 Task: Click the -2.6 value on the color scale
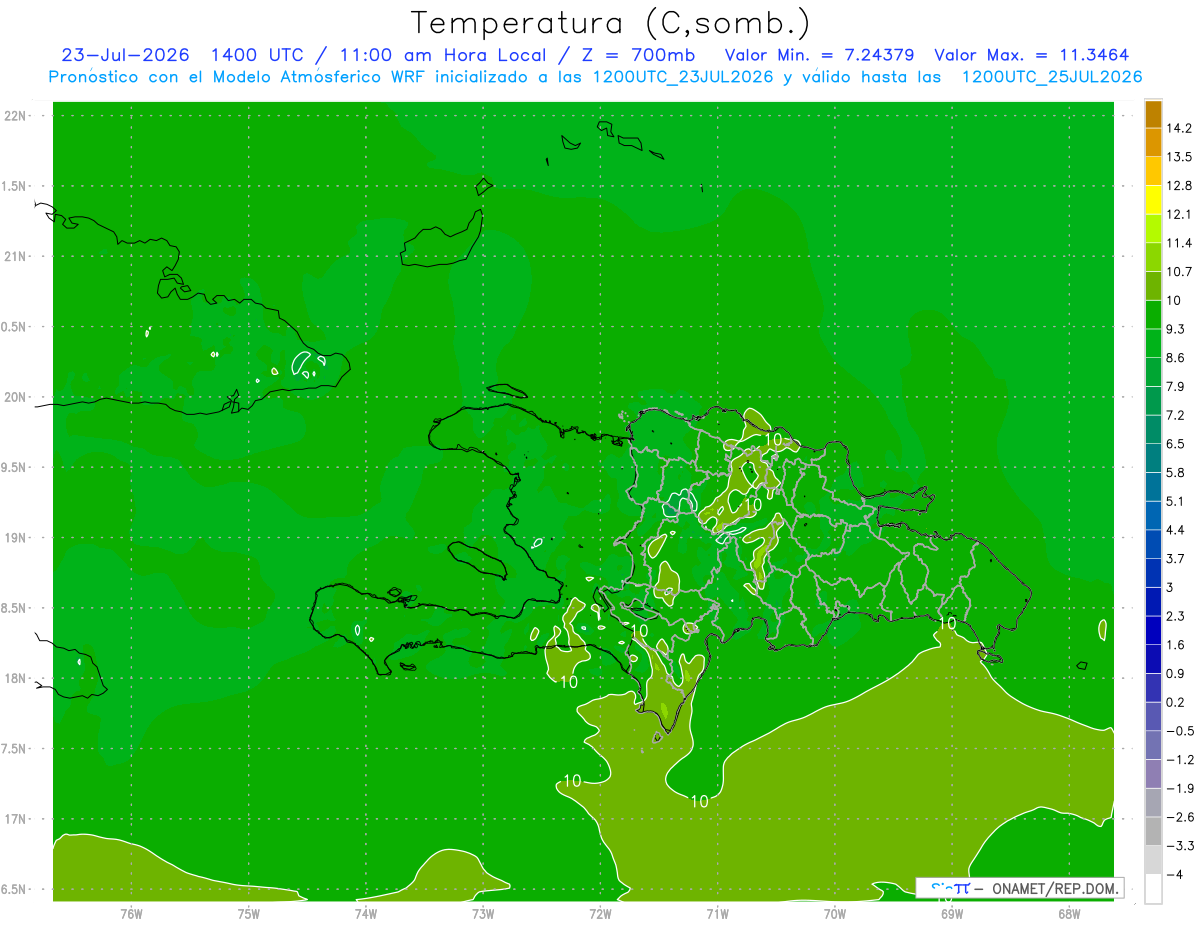pyautogui.click(x=1180, y=817)
